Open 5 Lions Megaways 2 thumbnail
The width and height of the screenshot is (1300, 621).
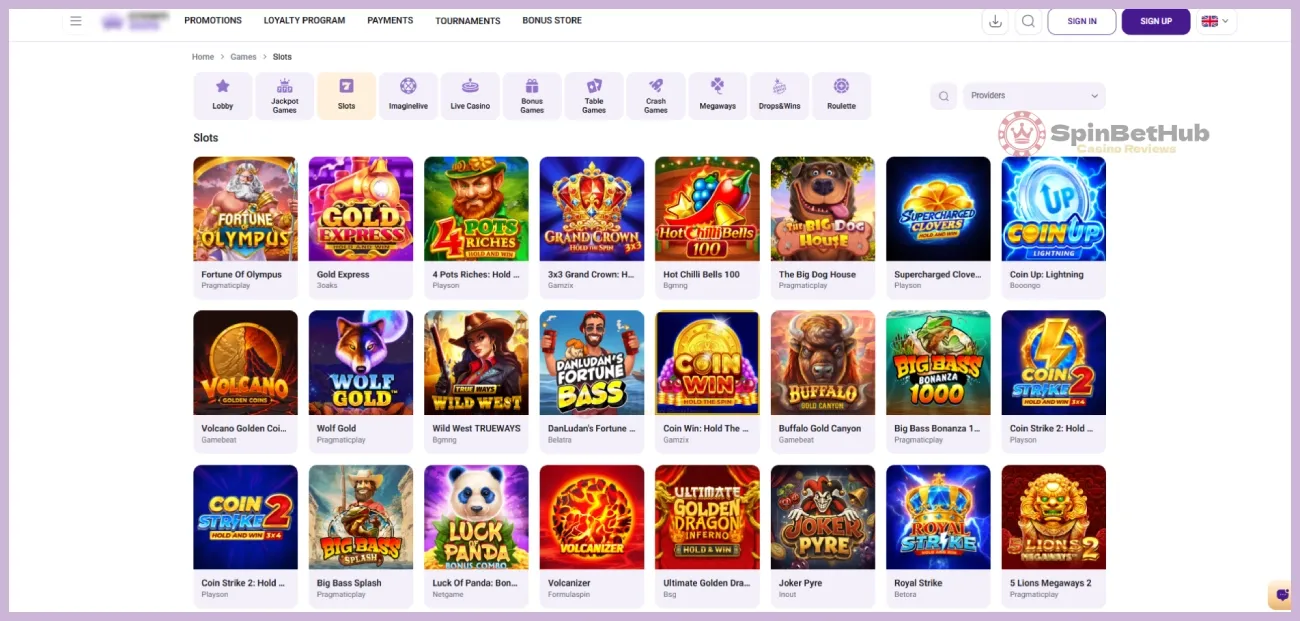[x=1054, y=517]
